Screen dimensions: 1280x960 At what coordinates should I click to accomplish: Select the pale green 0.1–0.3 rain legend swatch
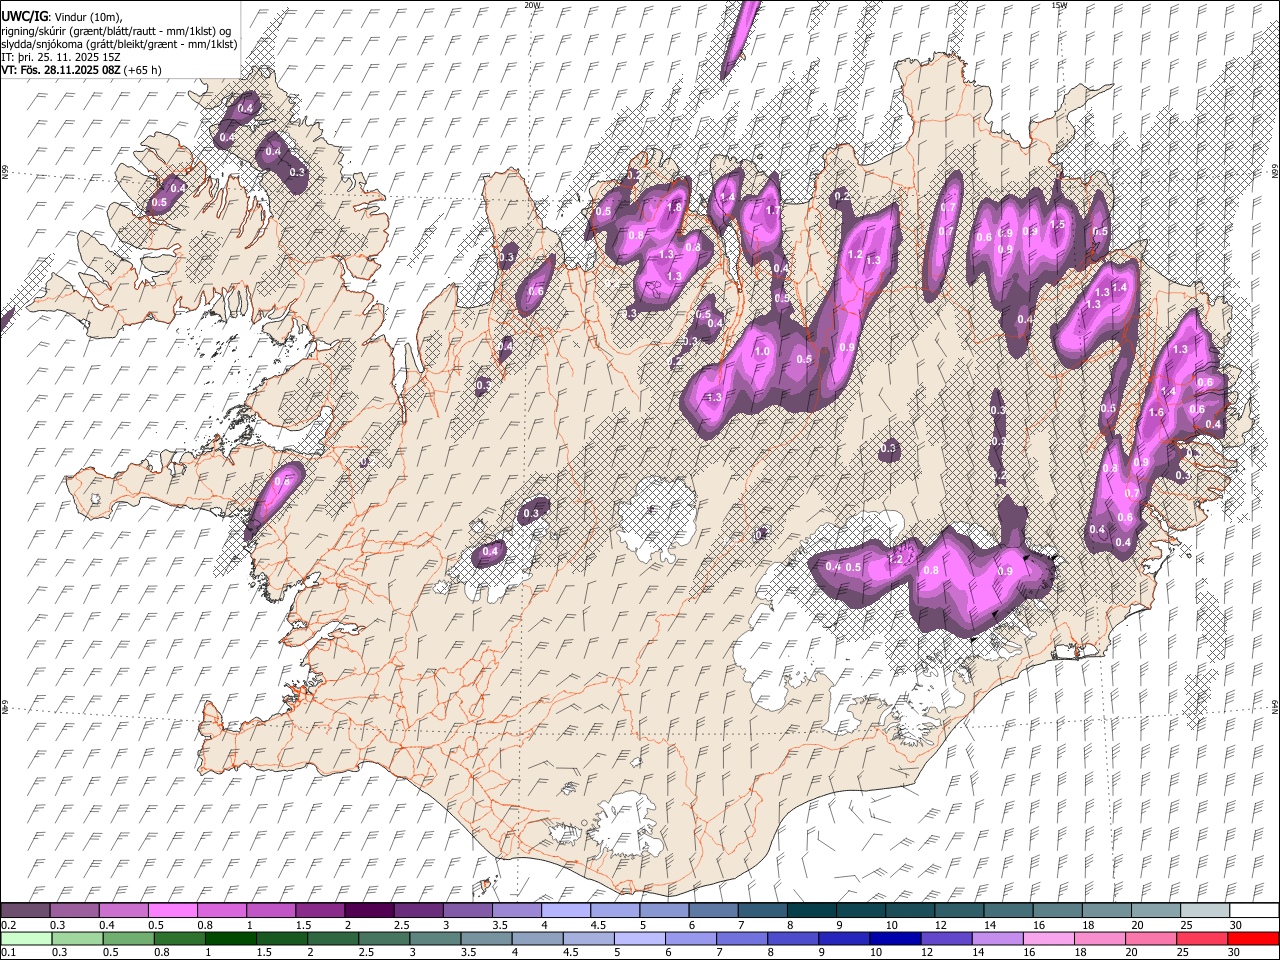click(26, 939)
